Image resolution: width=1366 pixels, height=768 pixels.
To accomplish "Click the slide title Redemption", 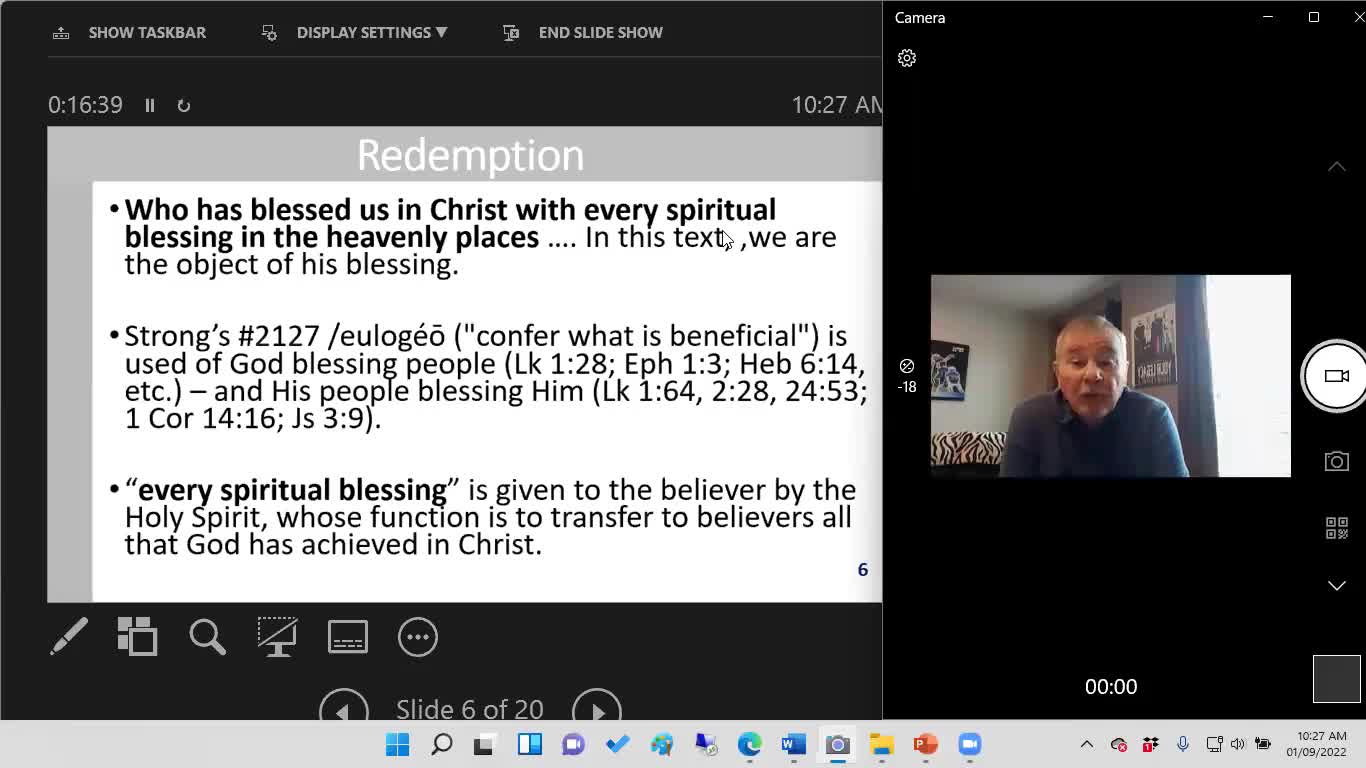I will (x=470, y=155).
